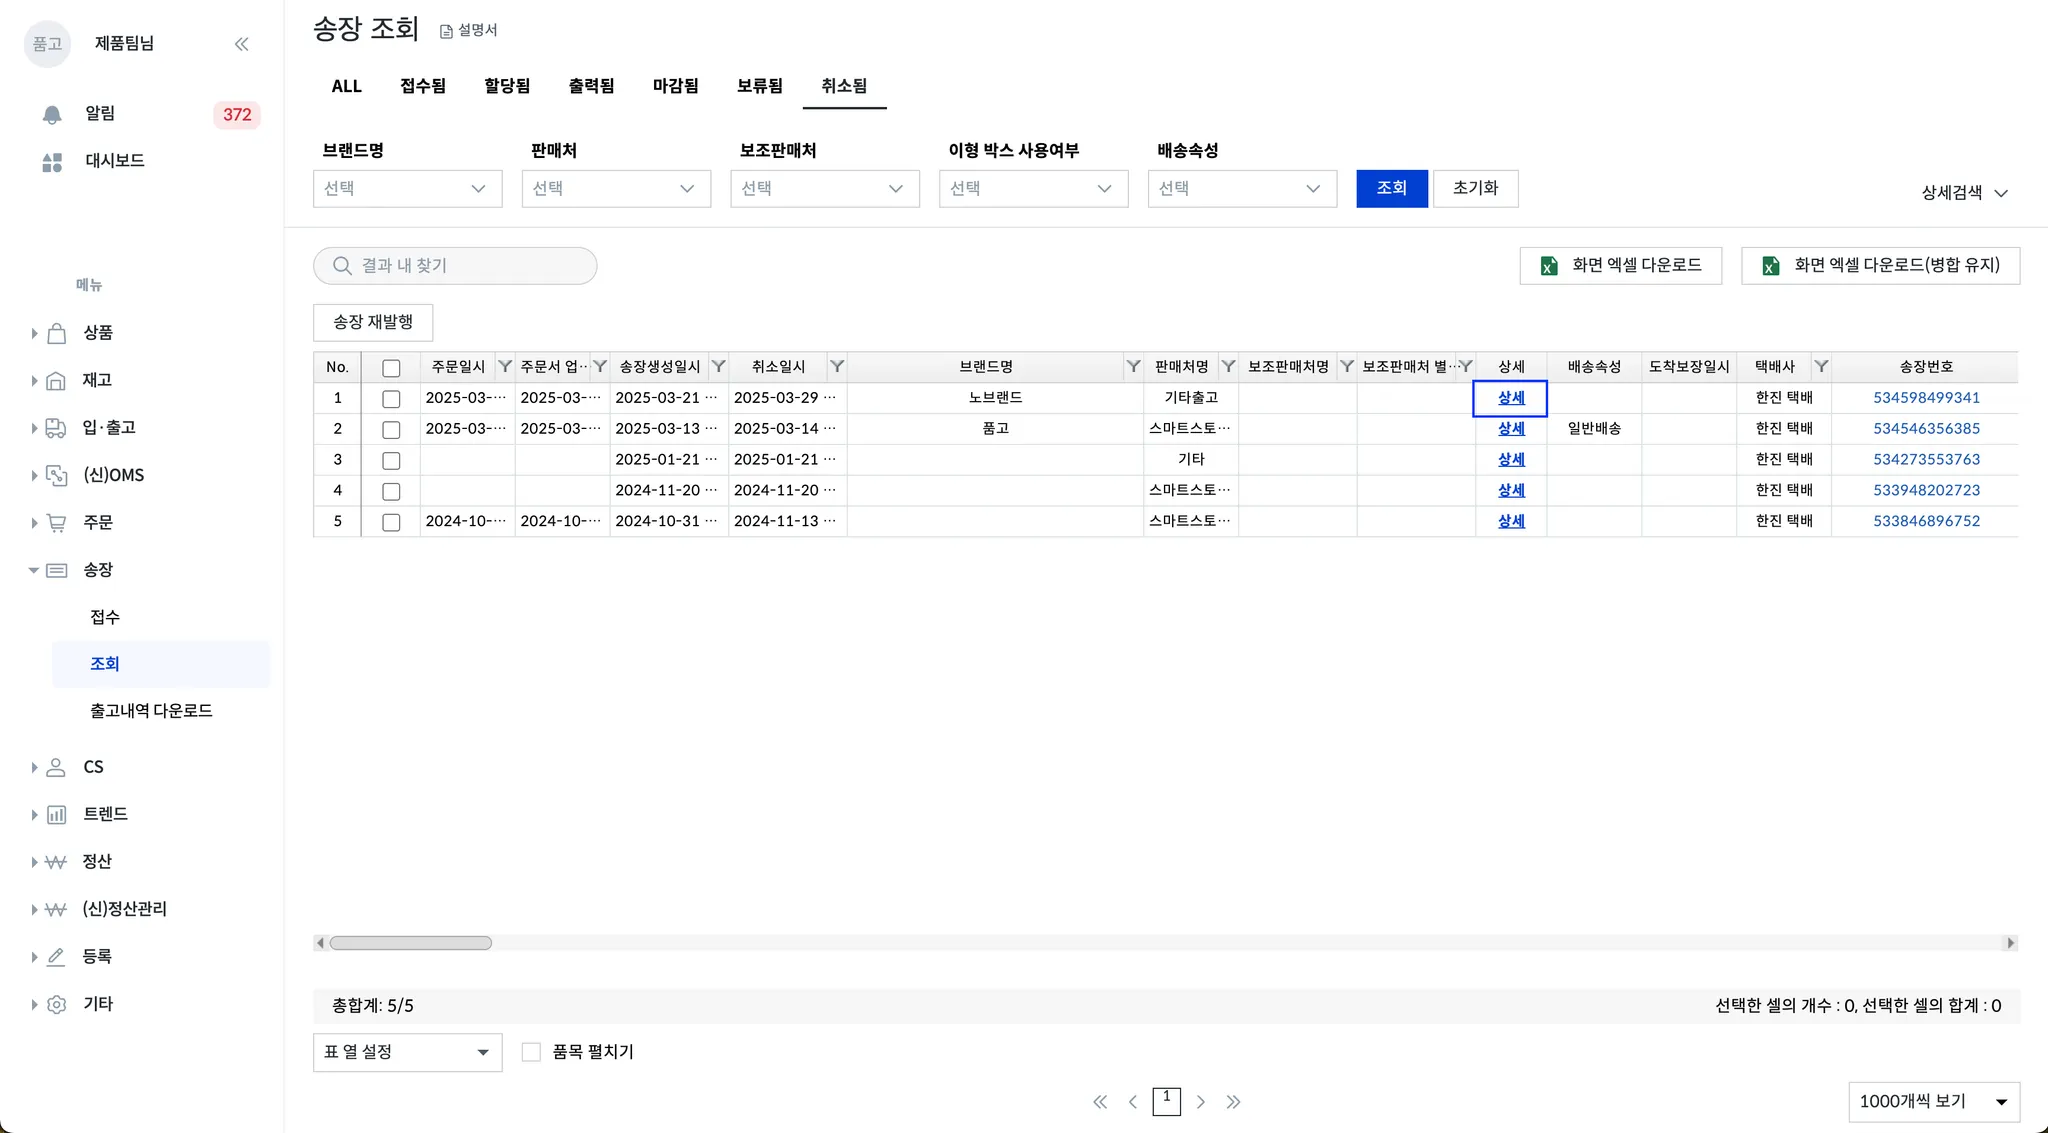Open the 설명서 document icon
This screenshot has height=1133, width=2048.
click(x=446, y=32)
